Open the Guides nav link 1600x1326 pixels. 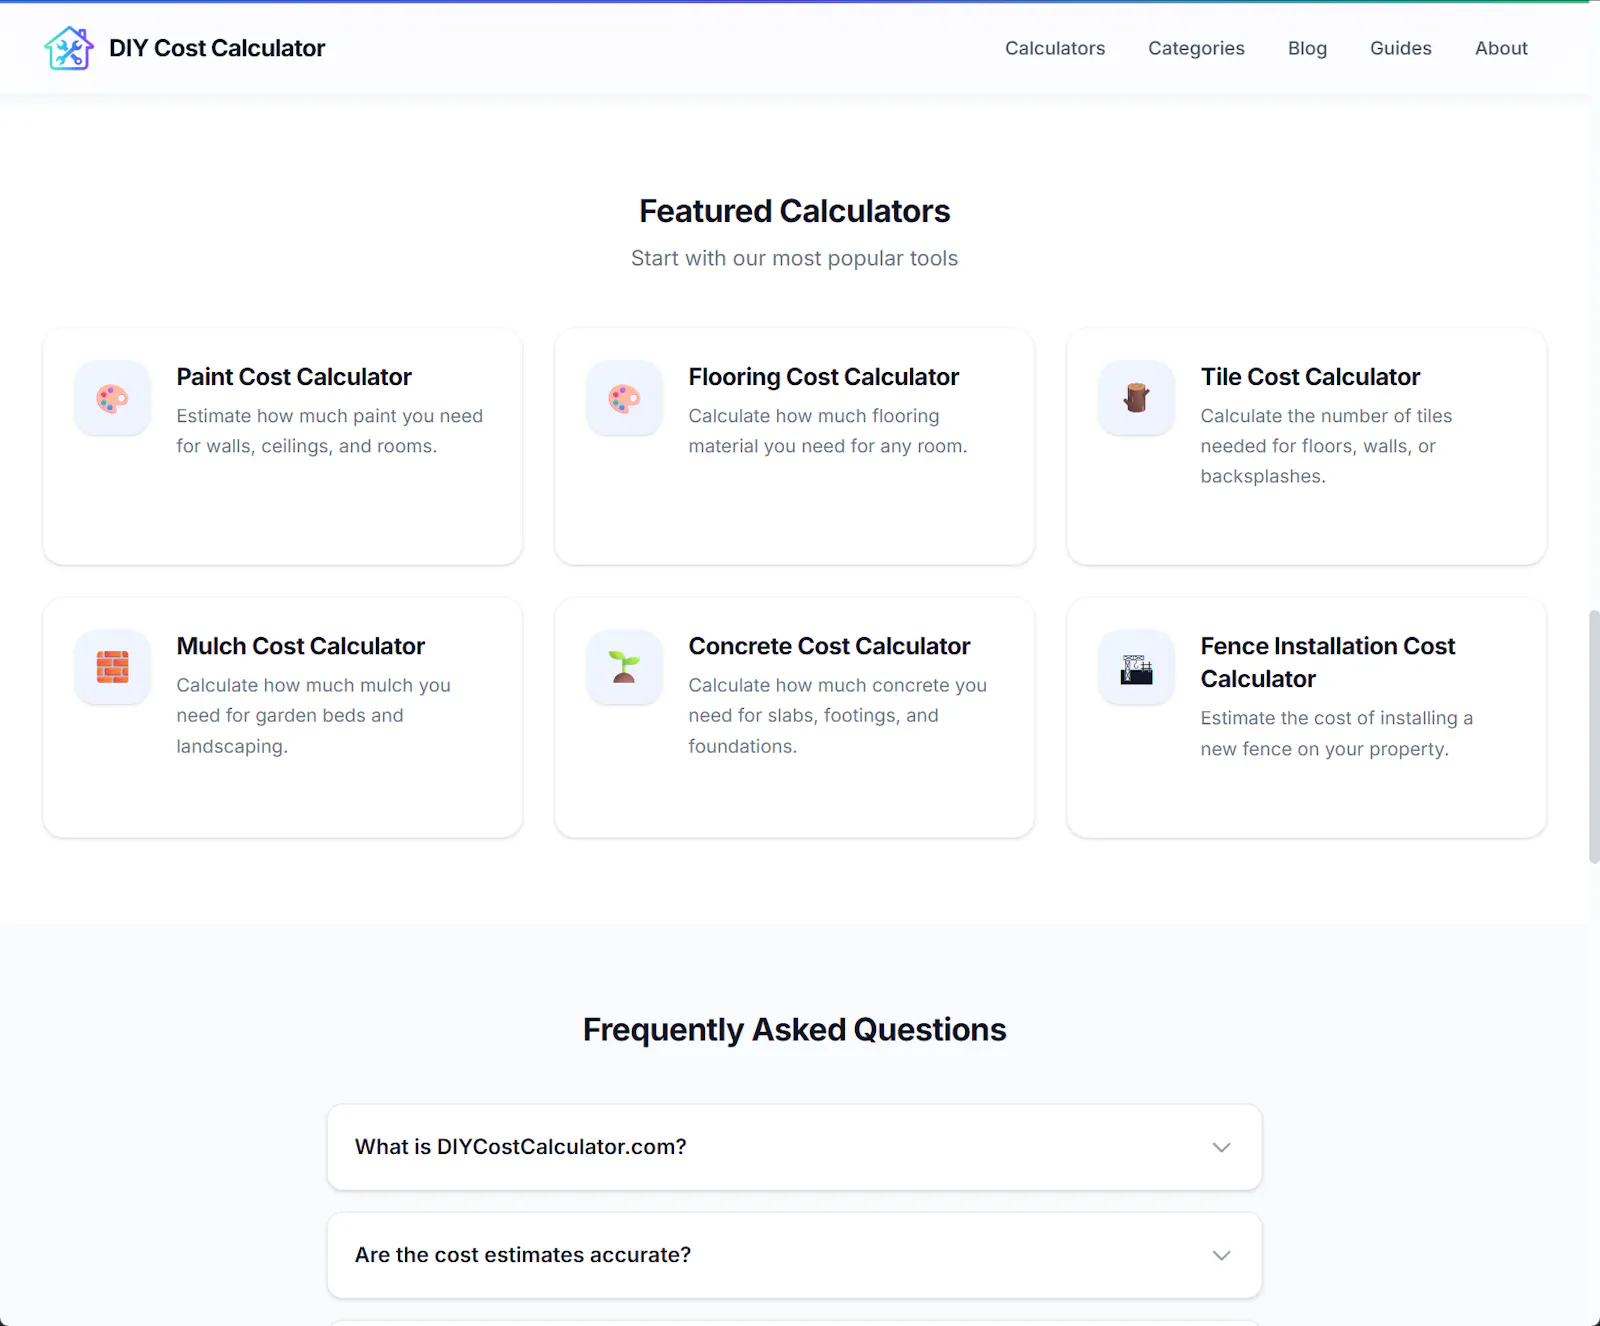1400,48
